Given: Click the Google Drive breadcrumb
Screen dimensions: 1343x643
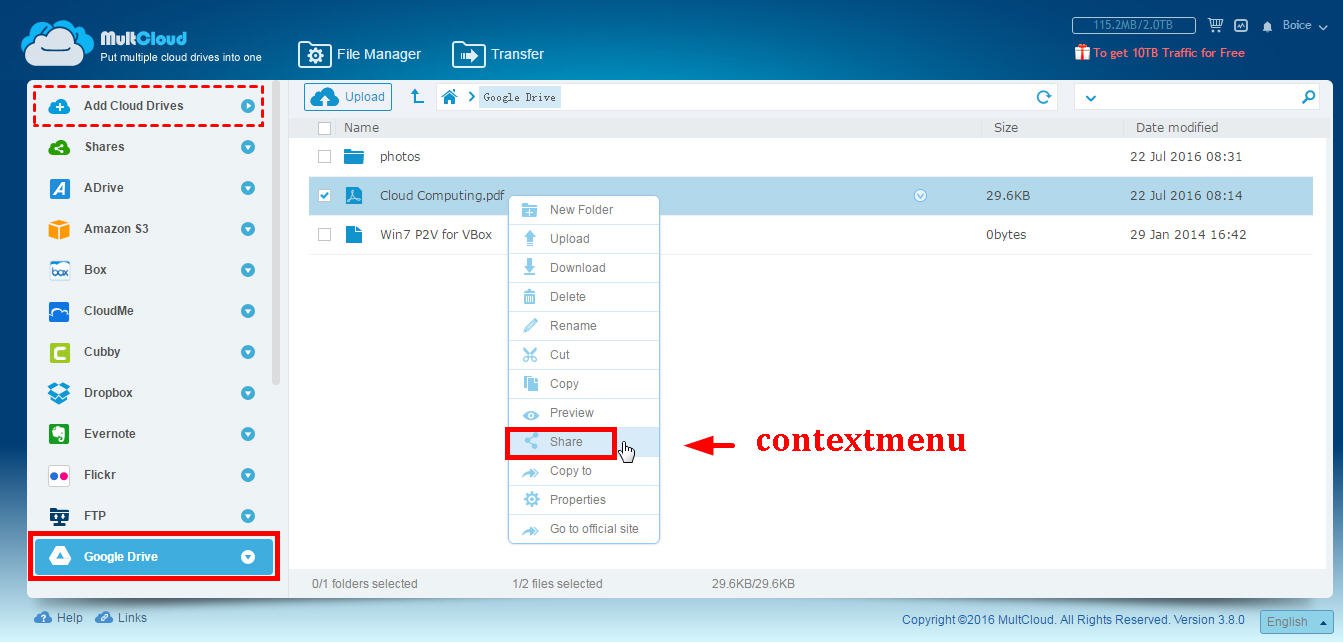Looking at the screenshot, I should [x=519, y=97].
